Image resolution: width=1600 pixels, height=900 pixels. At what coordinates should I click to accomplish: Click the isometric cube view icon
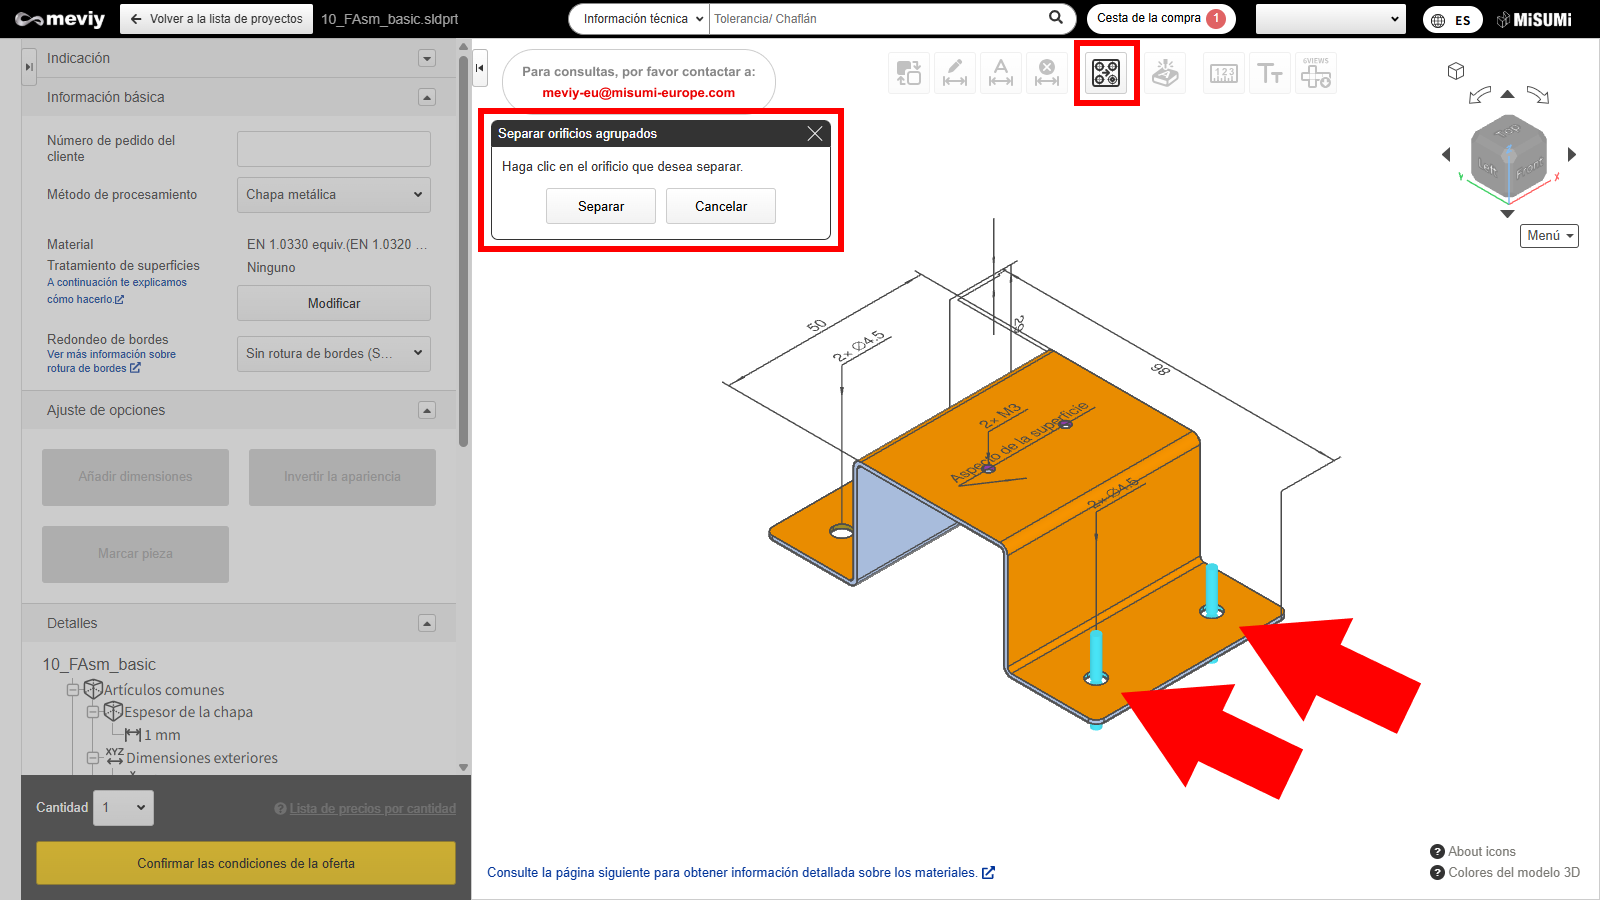click(x=1456, y=71)
